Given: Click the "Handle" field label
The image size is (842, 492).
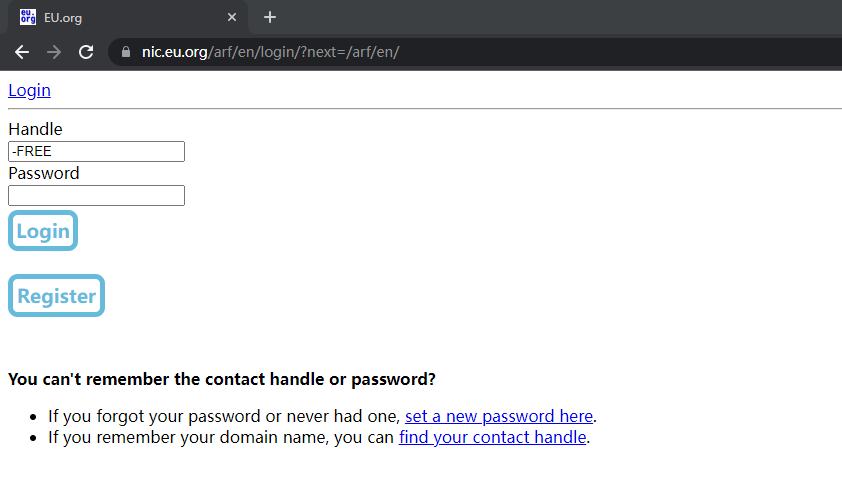Looking at the screenshot, I should [x=35, y=129].
